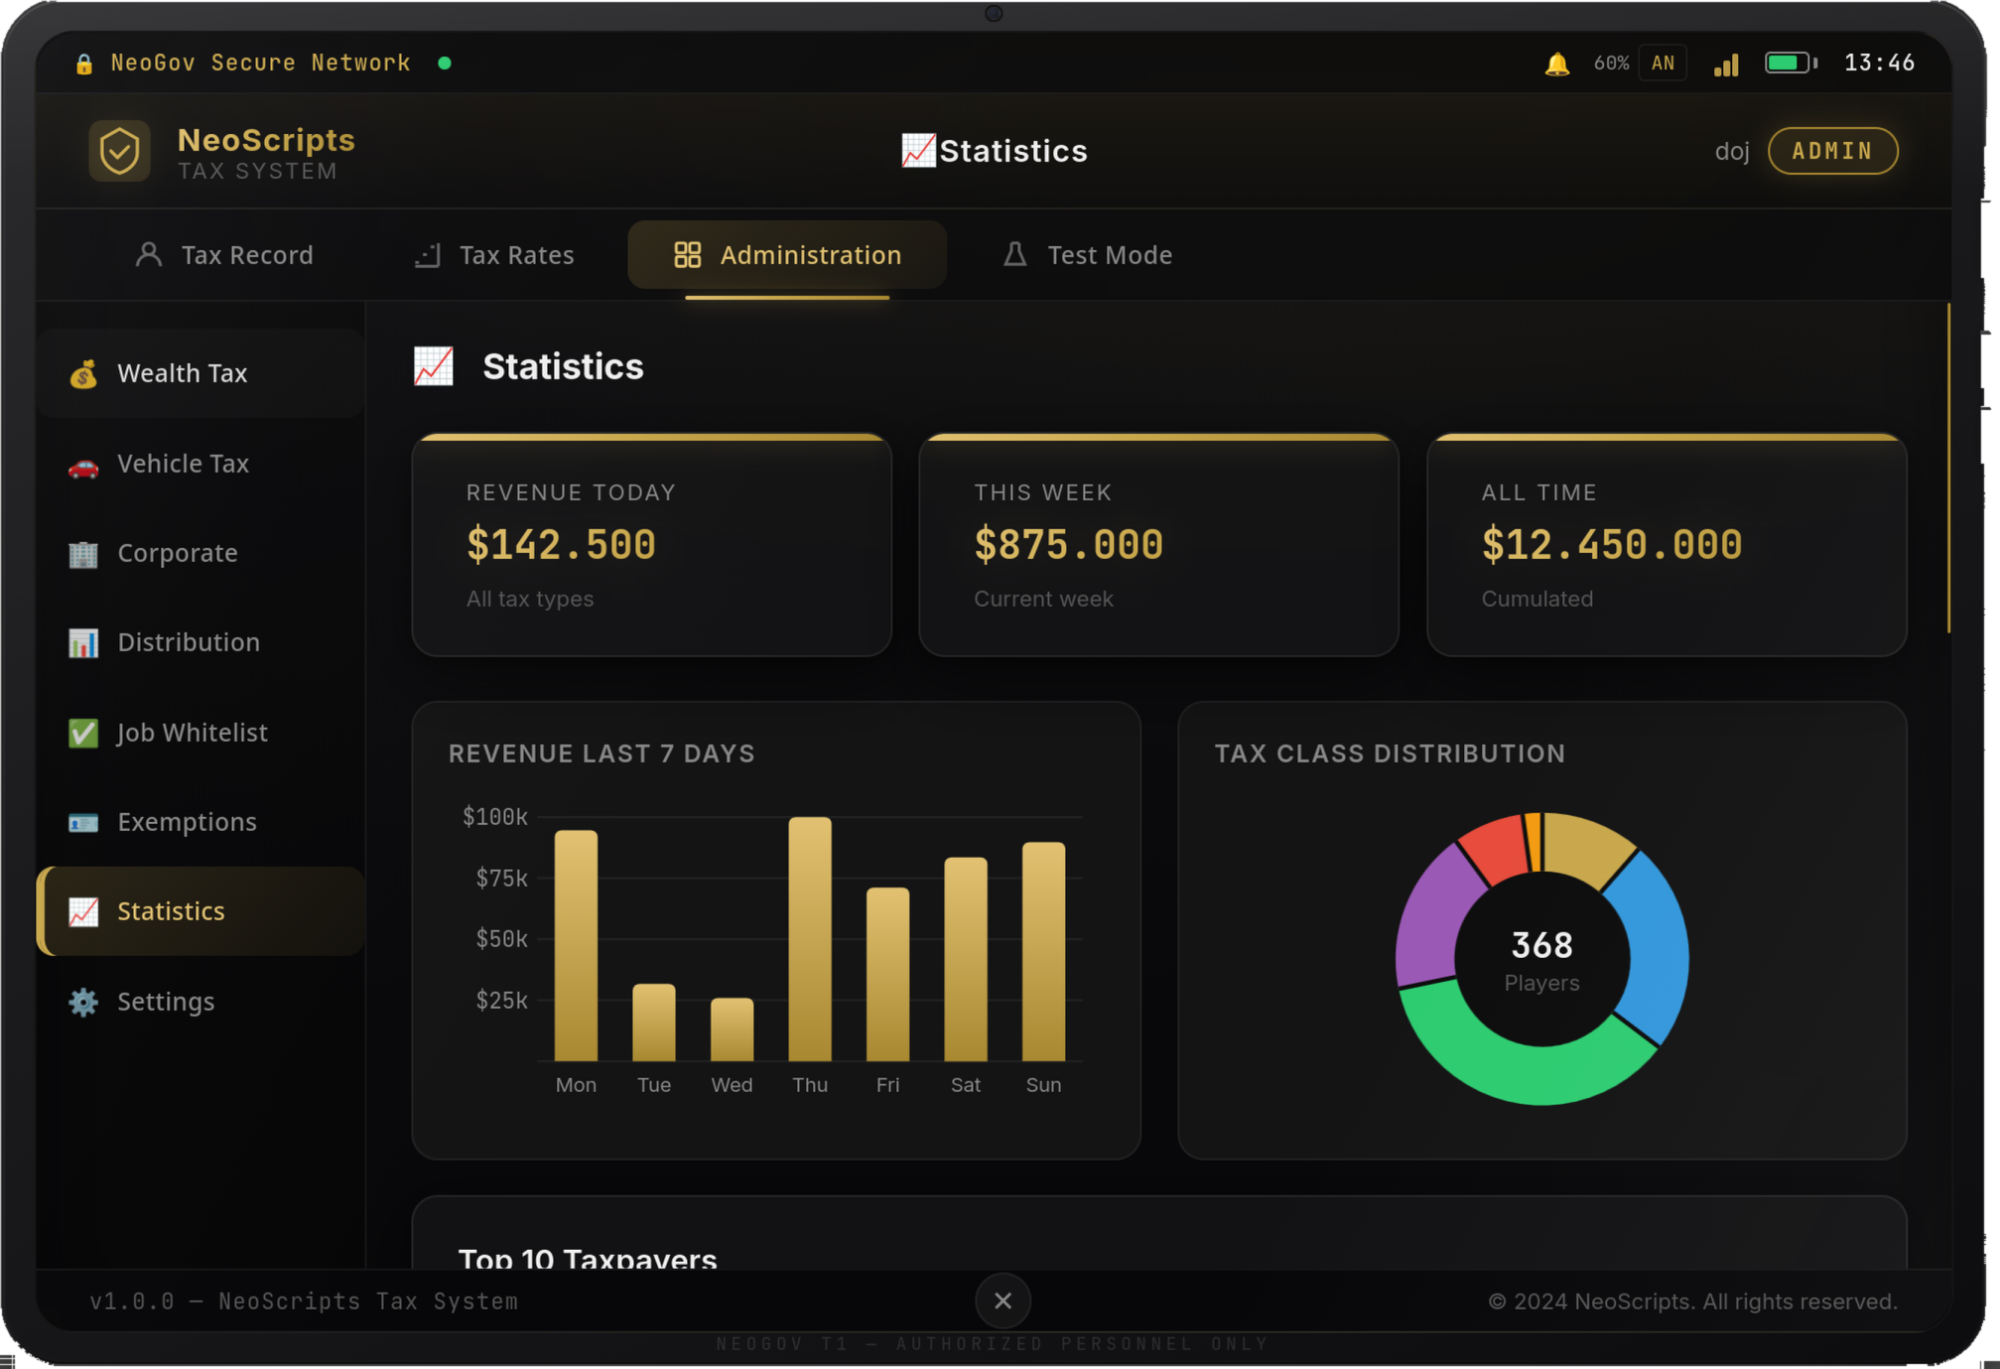The height and width of the screenshot is (1369, 2000).
Task: Click Monday's revenue bar
Action: pyautogui.click(x=576, y=946)
